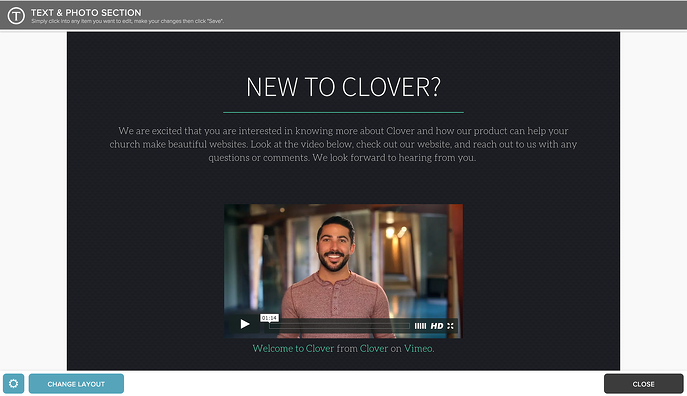Click the video volume bars icon
This screenshot has height=396, width=687.
[420, 325]
